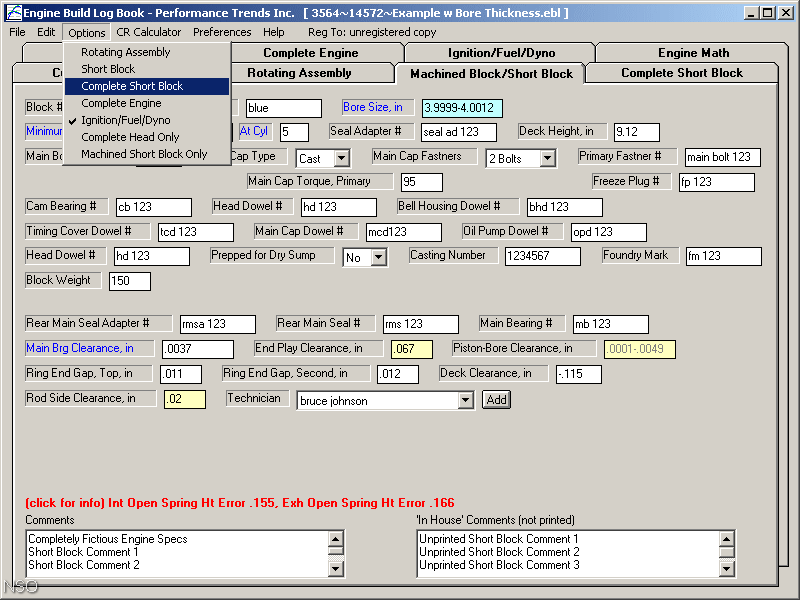Image resolution: width=800 pixels, height=600 pixels.
Task: Click the Bore Size 3.9999-4.0012 field
Action: coord(462,108)
